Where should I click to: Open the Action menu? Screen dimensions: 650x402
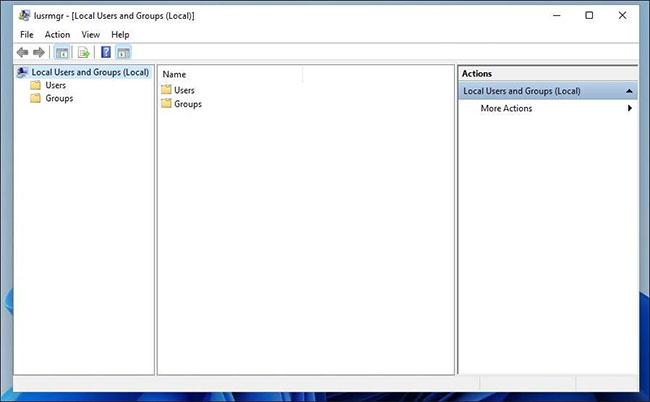point(57,34)
